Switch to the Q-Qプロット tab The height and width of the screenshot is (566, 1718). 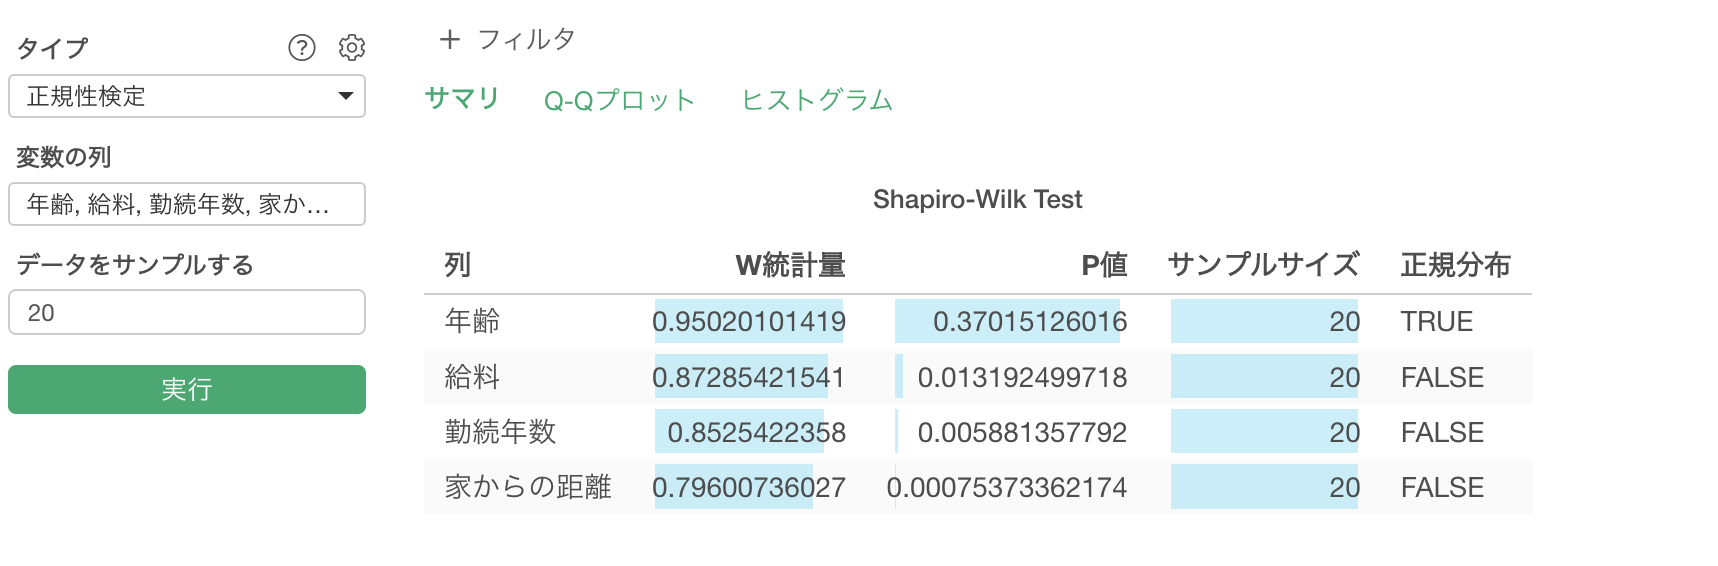coord(619,100)
